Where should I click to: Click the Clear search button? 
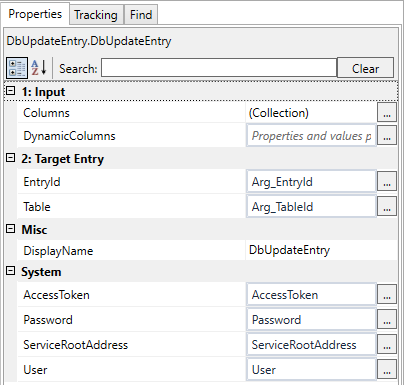click(x=365, y=68)
